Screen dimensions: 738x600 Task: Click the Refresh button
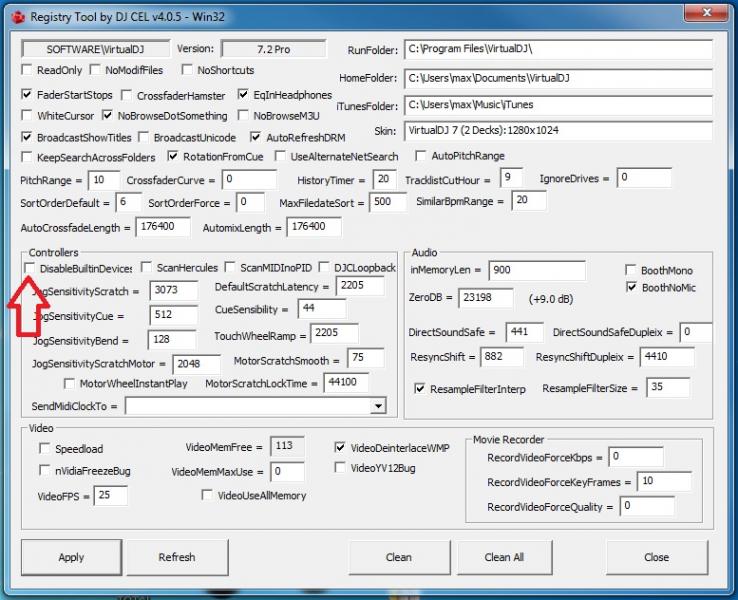(x=177, y=557)
